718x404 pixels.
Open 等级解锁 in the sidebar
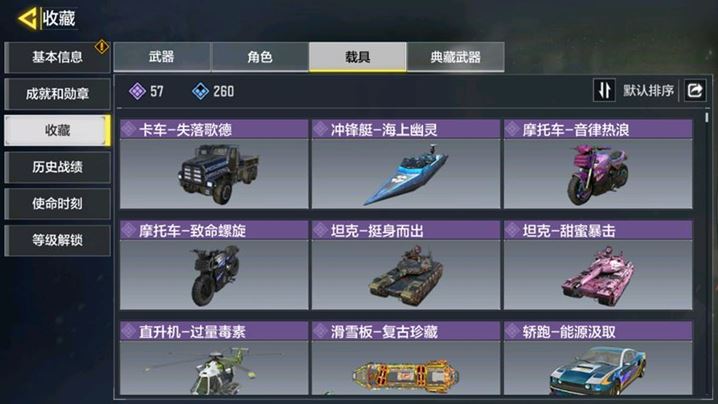[x=57, y=240]
